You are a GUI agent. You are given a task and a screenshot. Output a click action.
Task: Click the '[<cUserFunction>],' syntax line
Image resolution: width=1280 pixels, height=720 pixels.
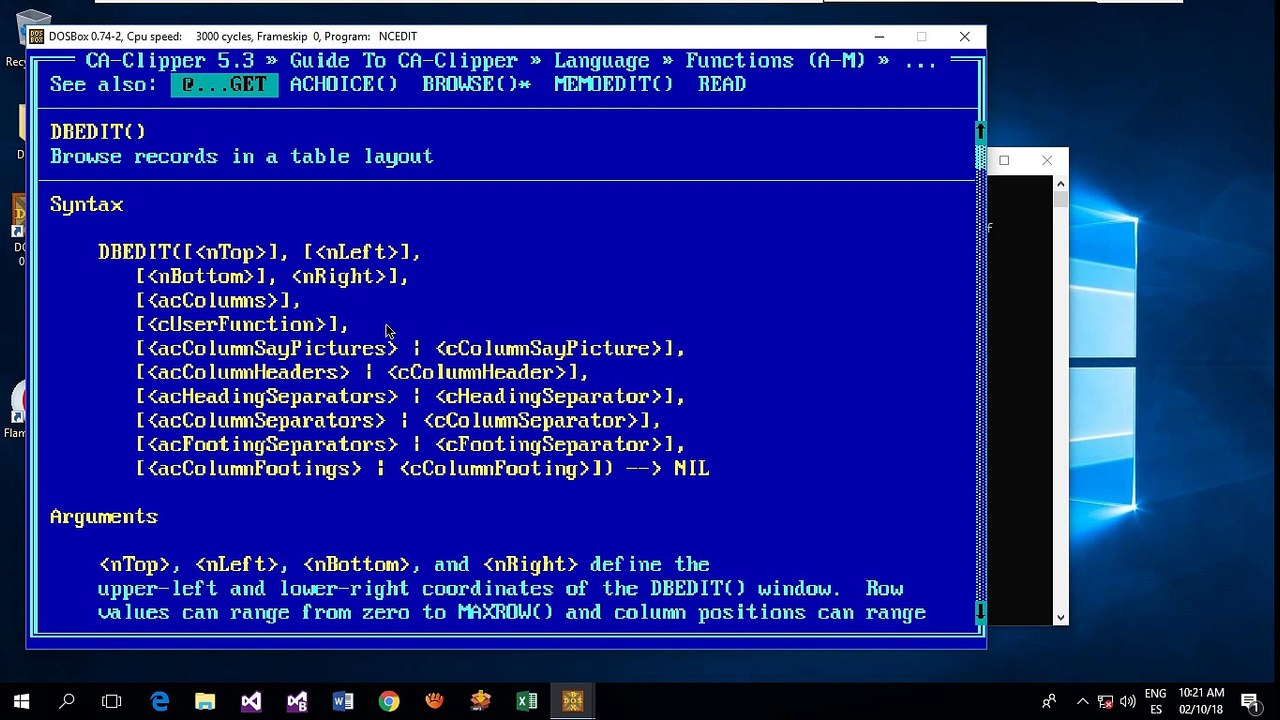(242, 324)
